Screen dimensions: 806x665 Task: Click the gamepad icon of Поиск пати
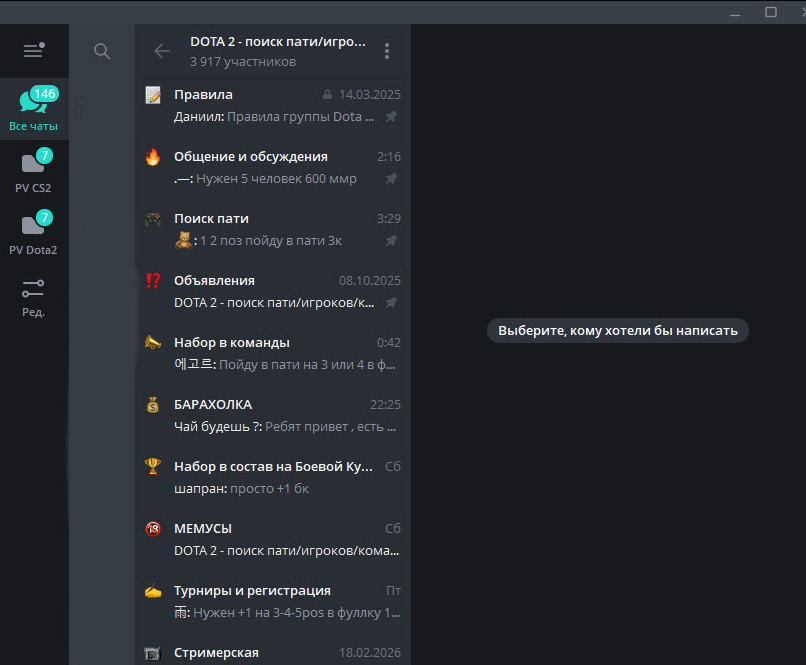click(x=153, y=219)
